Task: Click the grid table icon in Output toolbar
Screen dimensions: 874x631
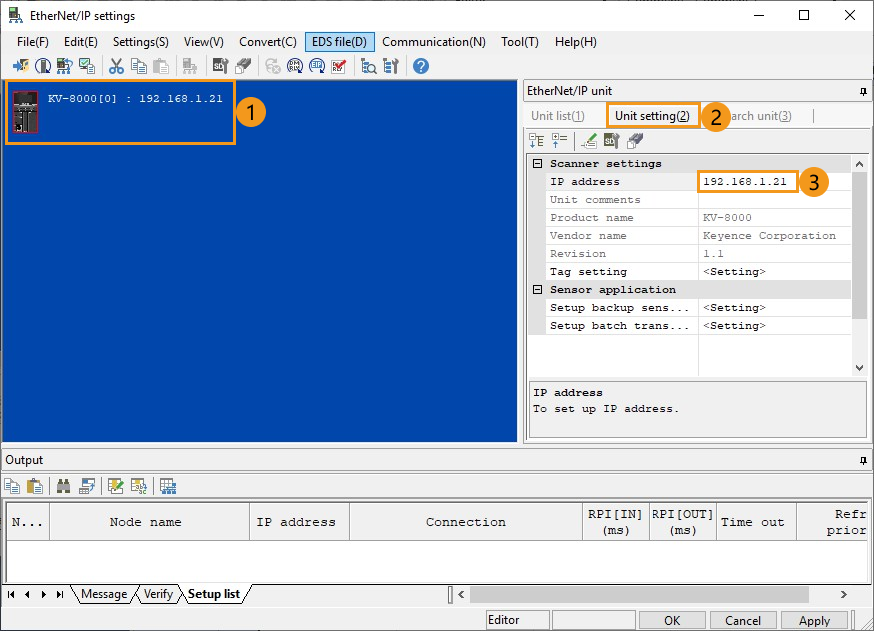Action: 168,487
